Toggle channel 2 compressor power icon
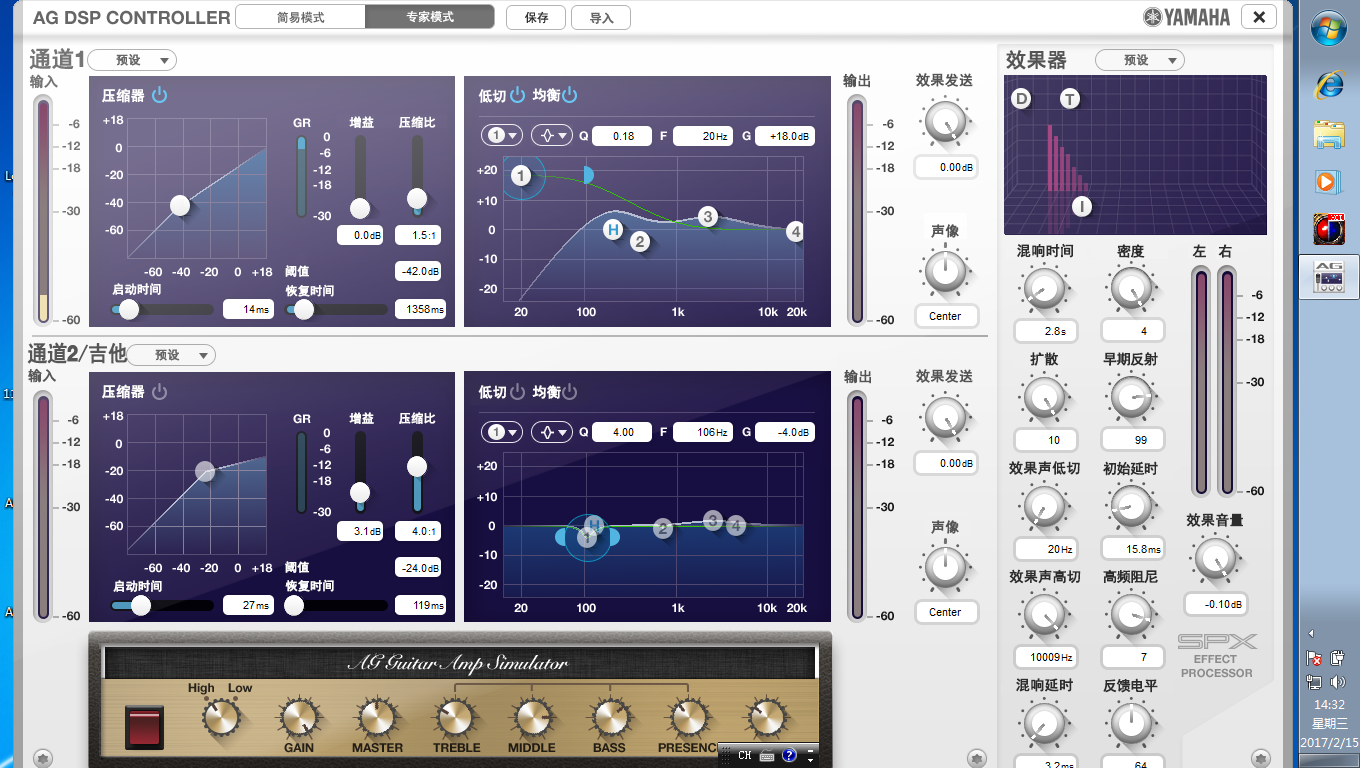 (x=160, y=392)
